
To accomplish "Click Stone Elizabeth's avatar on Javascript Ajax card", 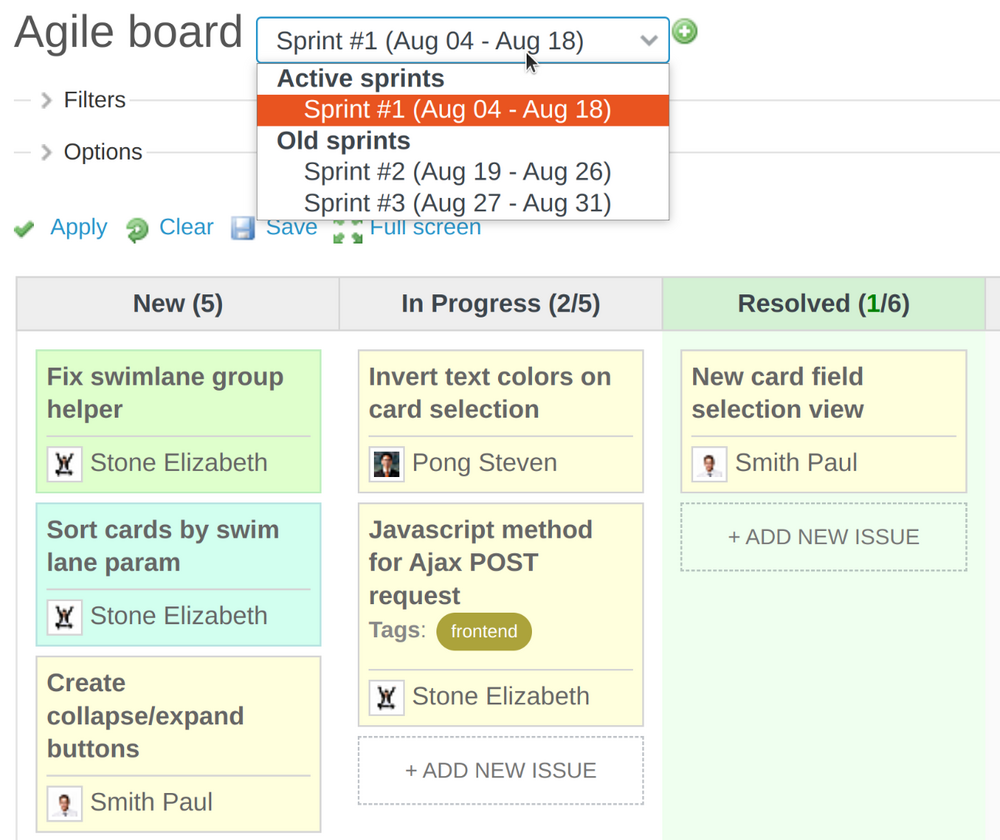I will pos(386,697).
